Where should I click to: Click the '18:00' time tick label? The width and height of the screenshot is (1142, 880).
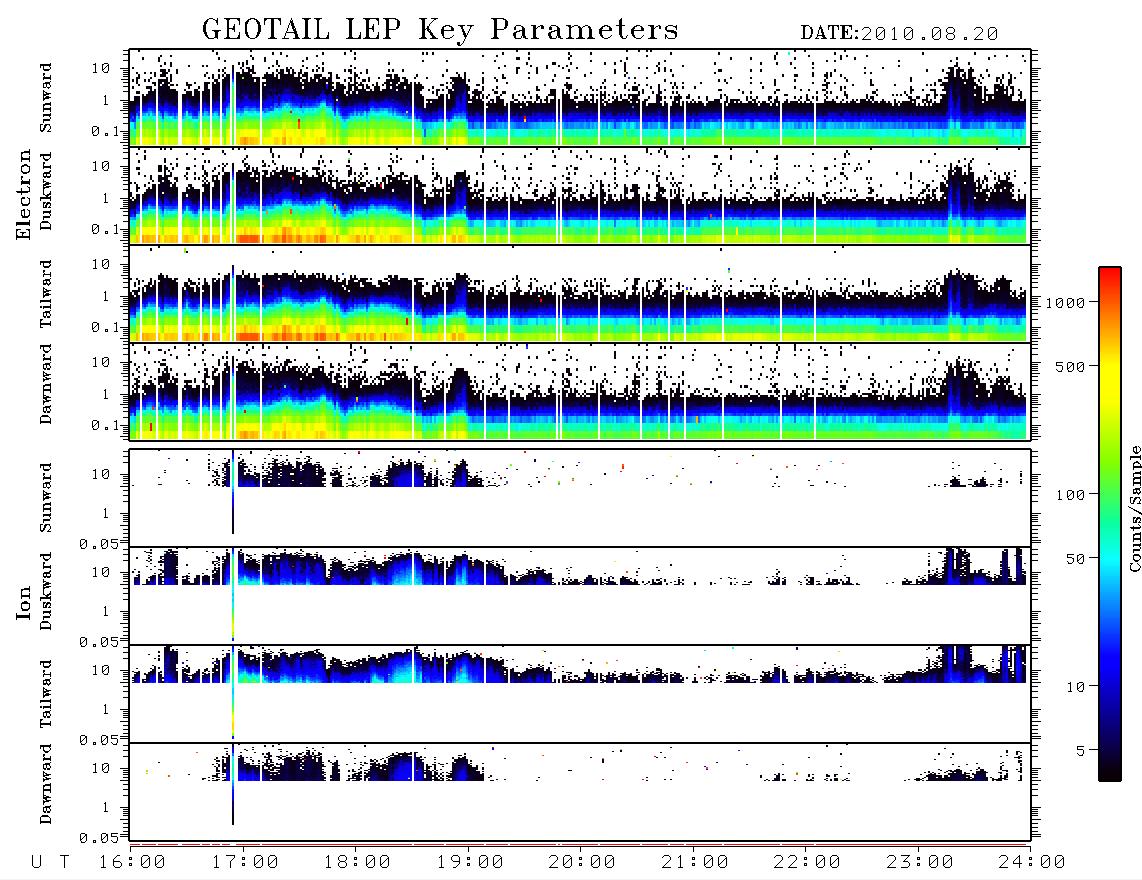point(357,863)
